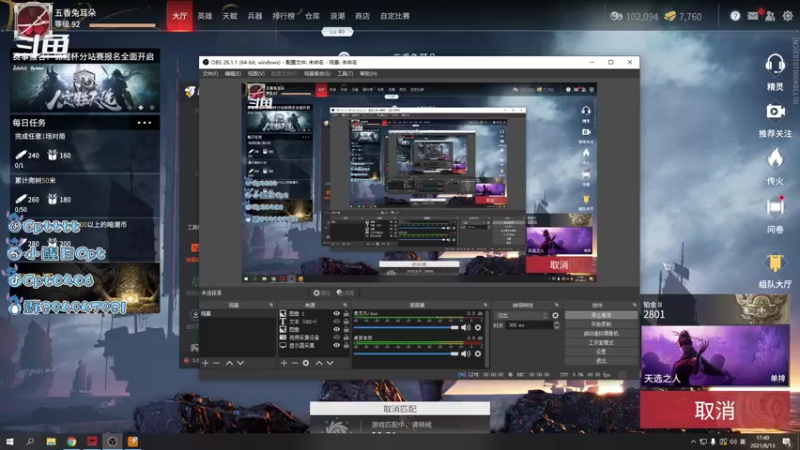Click the 取消匹配 button
The image size is (800, 450).
pos(399,409)
